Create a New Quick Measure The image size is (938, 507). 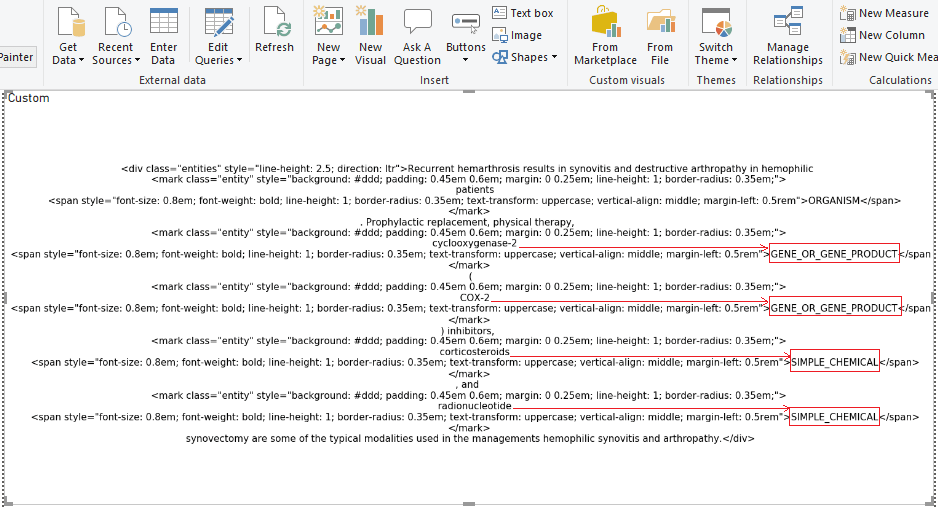[888, 57]
